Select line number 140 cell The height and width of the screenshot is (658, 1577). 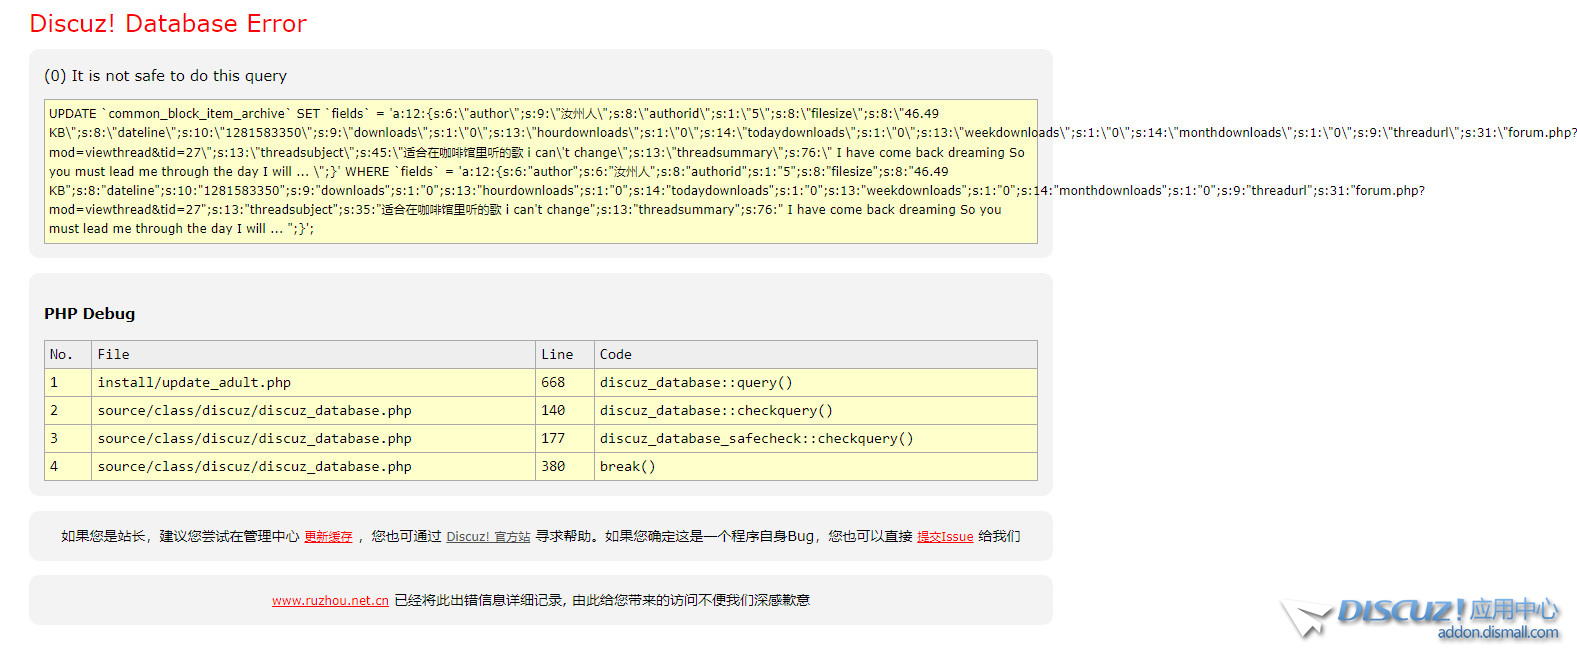565,411
